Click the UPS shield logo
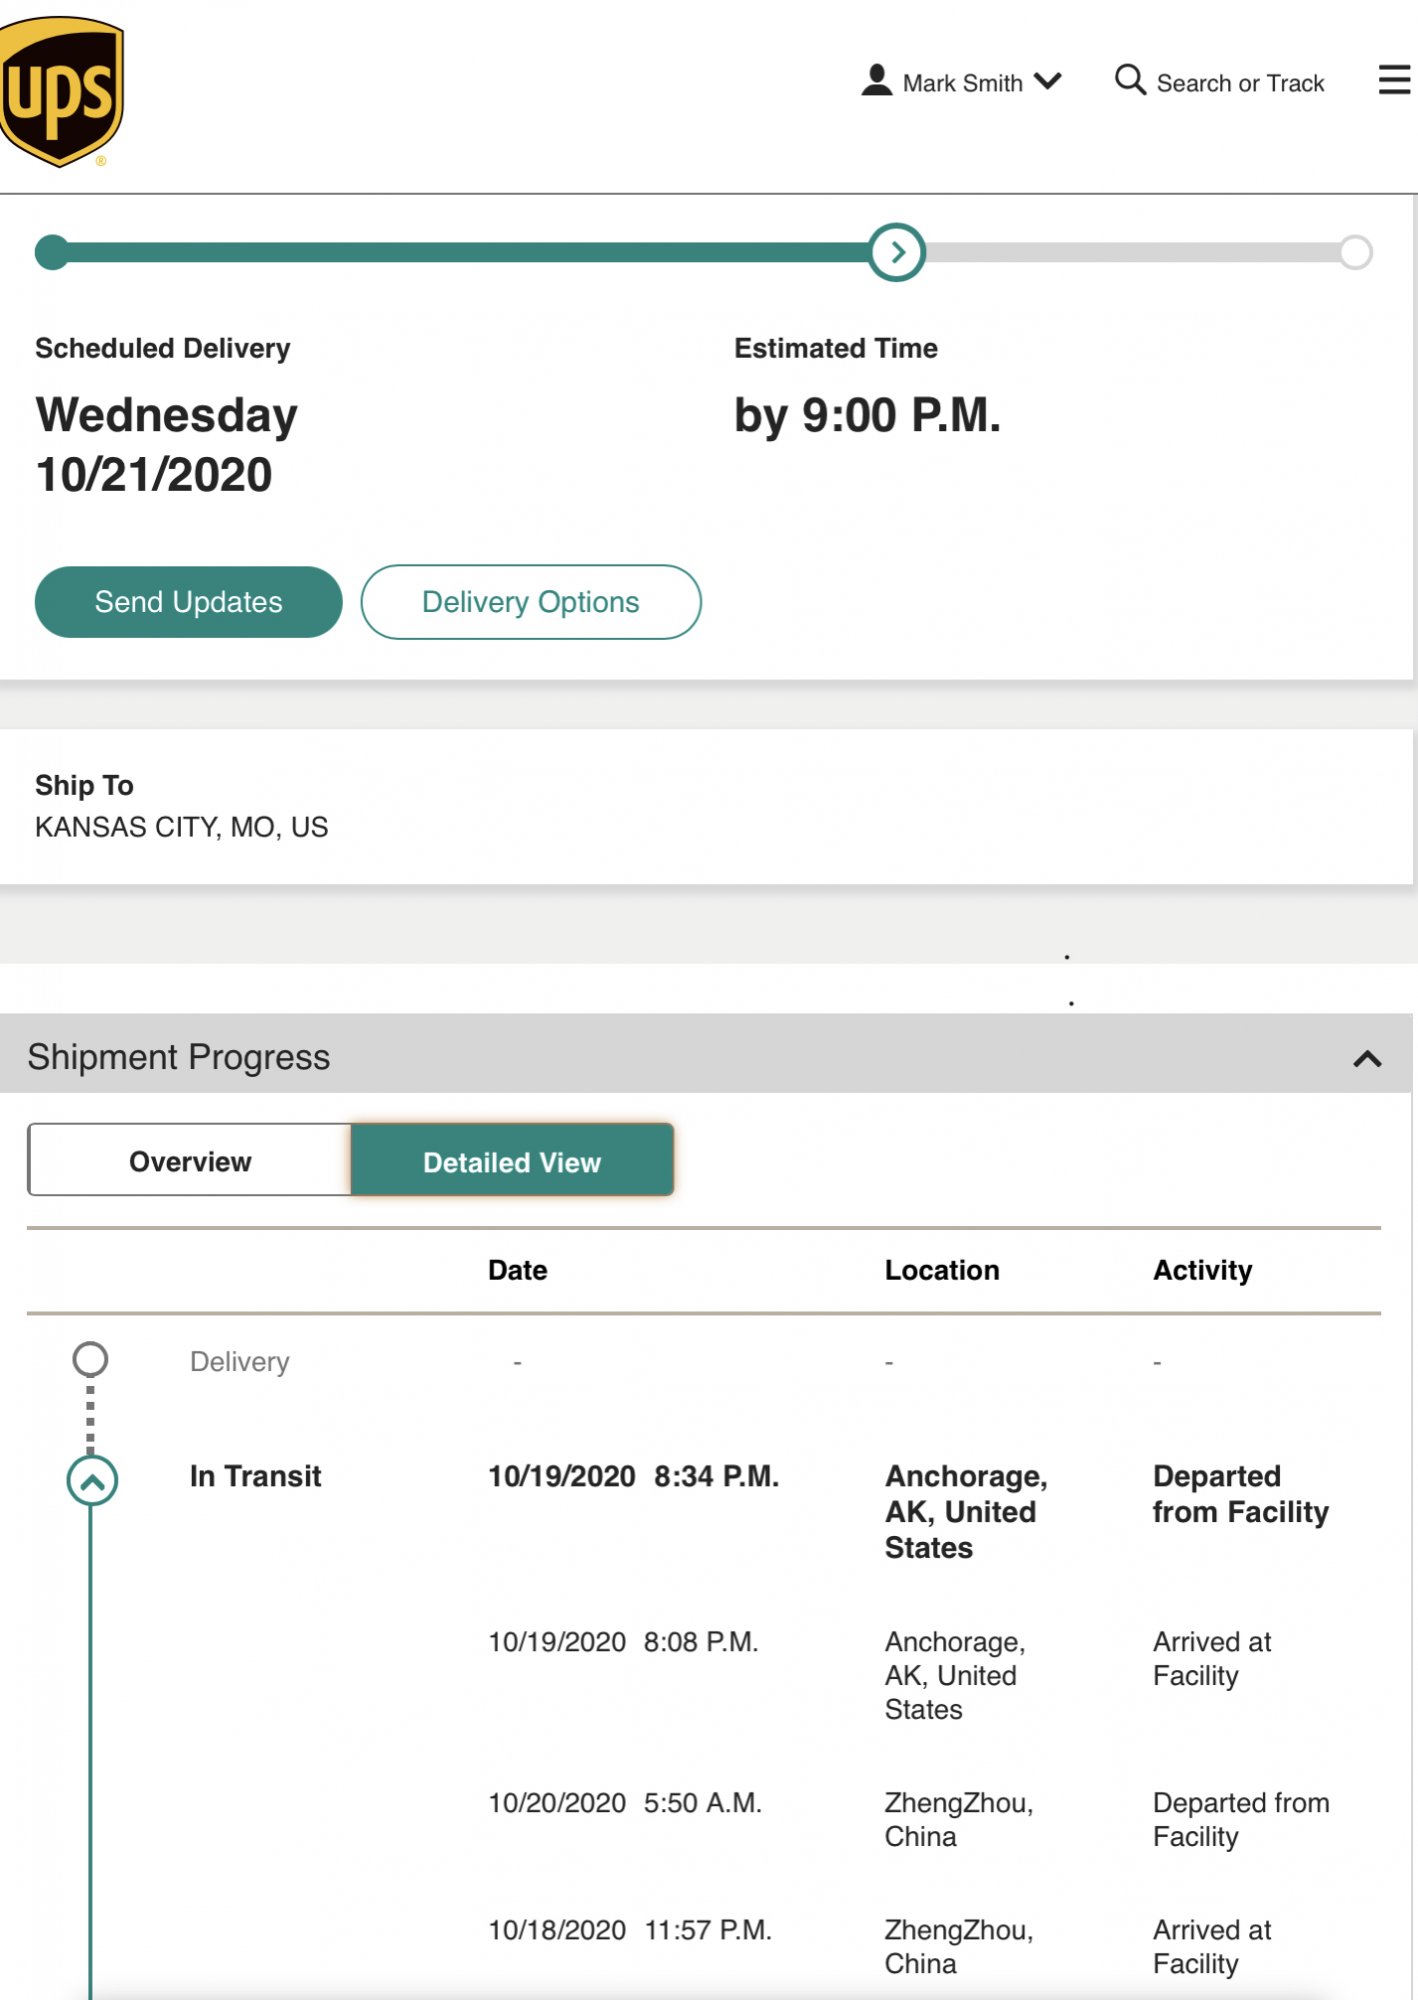The height and width of the screenshot is (2000, 1418). [x=60, y=91]
